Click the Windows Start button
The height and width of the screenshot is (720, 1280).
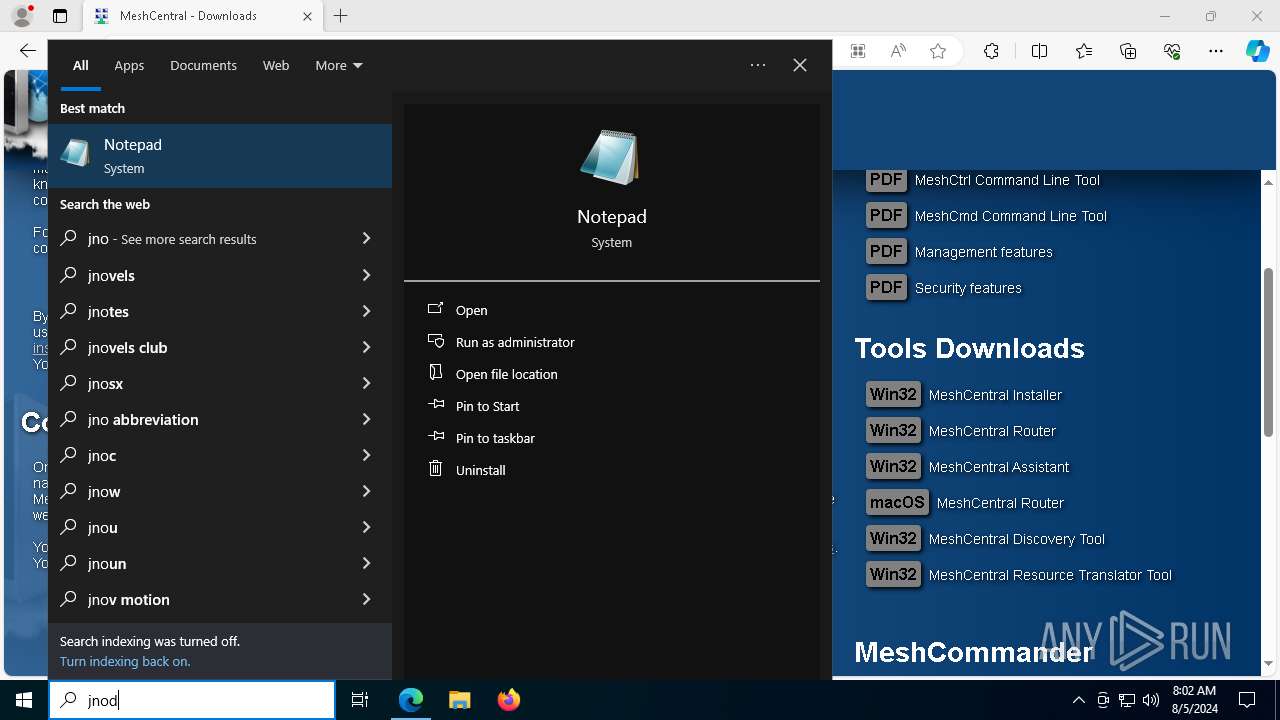tap(24, 700)
